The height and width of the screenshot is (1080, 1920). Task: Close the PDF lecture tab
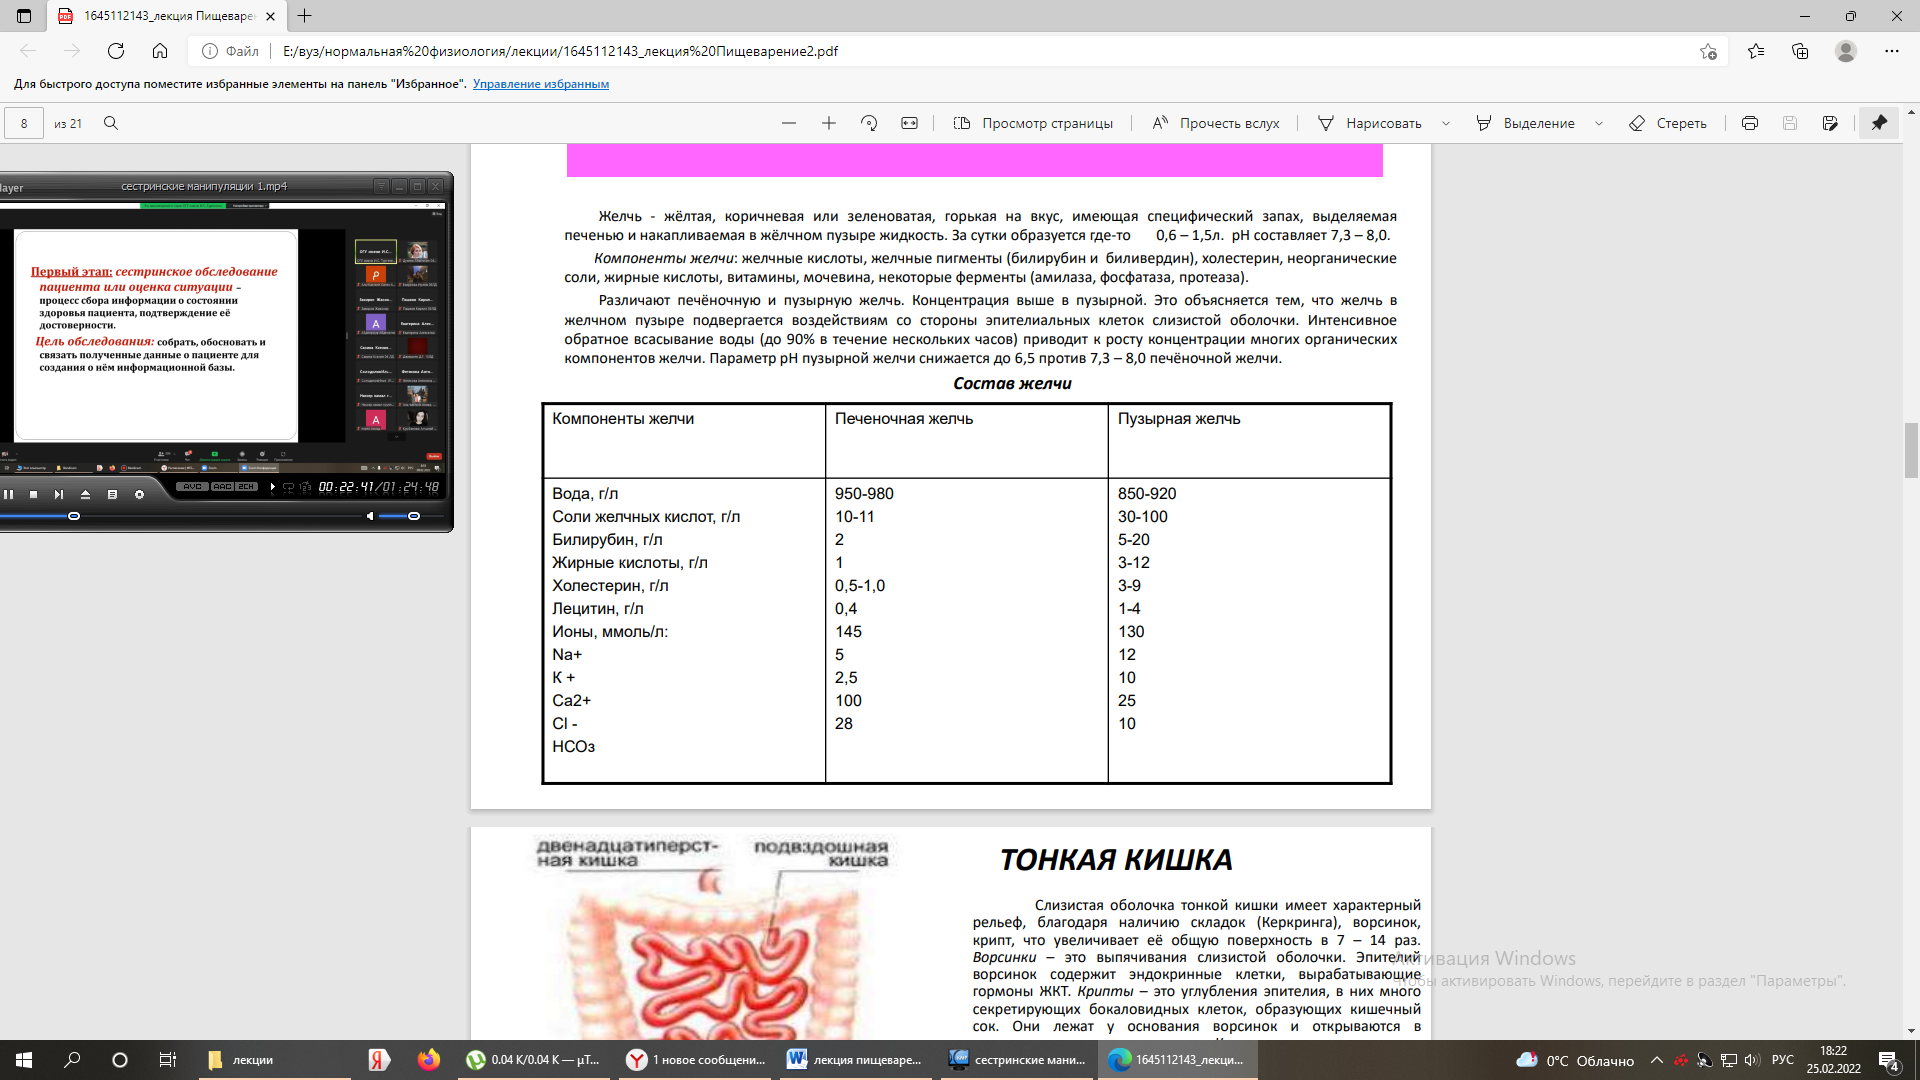coord(270,16)
